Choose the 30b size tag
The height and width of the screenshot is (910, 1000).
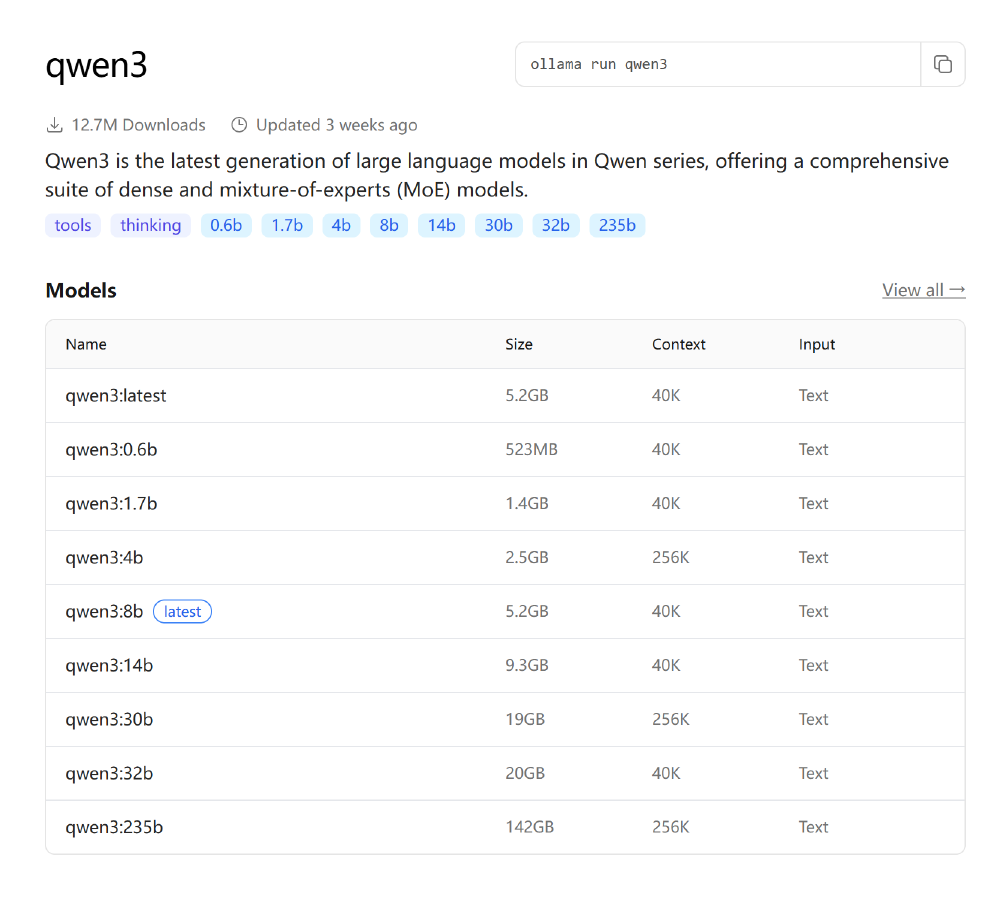click(499, 225)
